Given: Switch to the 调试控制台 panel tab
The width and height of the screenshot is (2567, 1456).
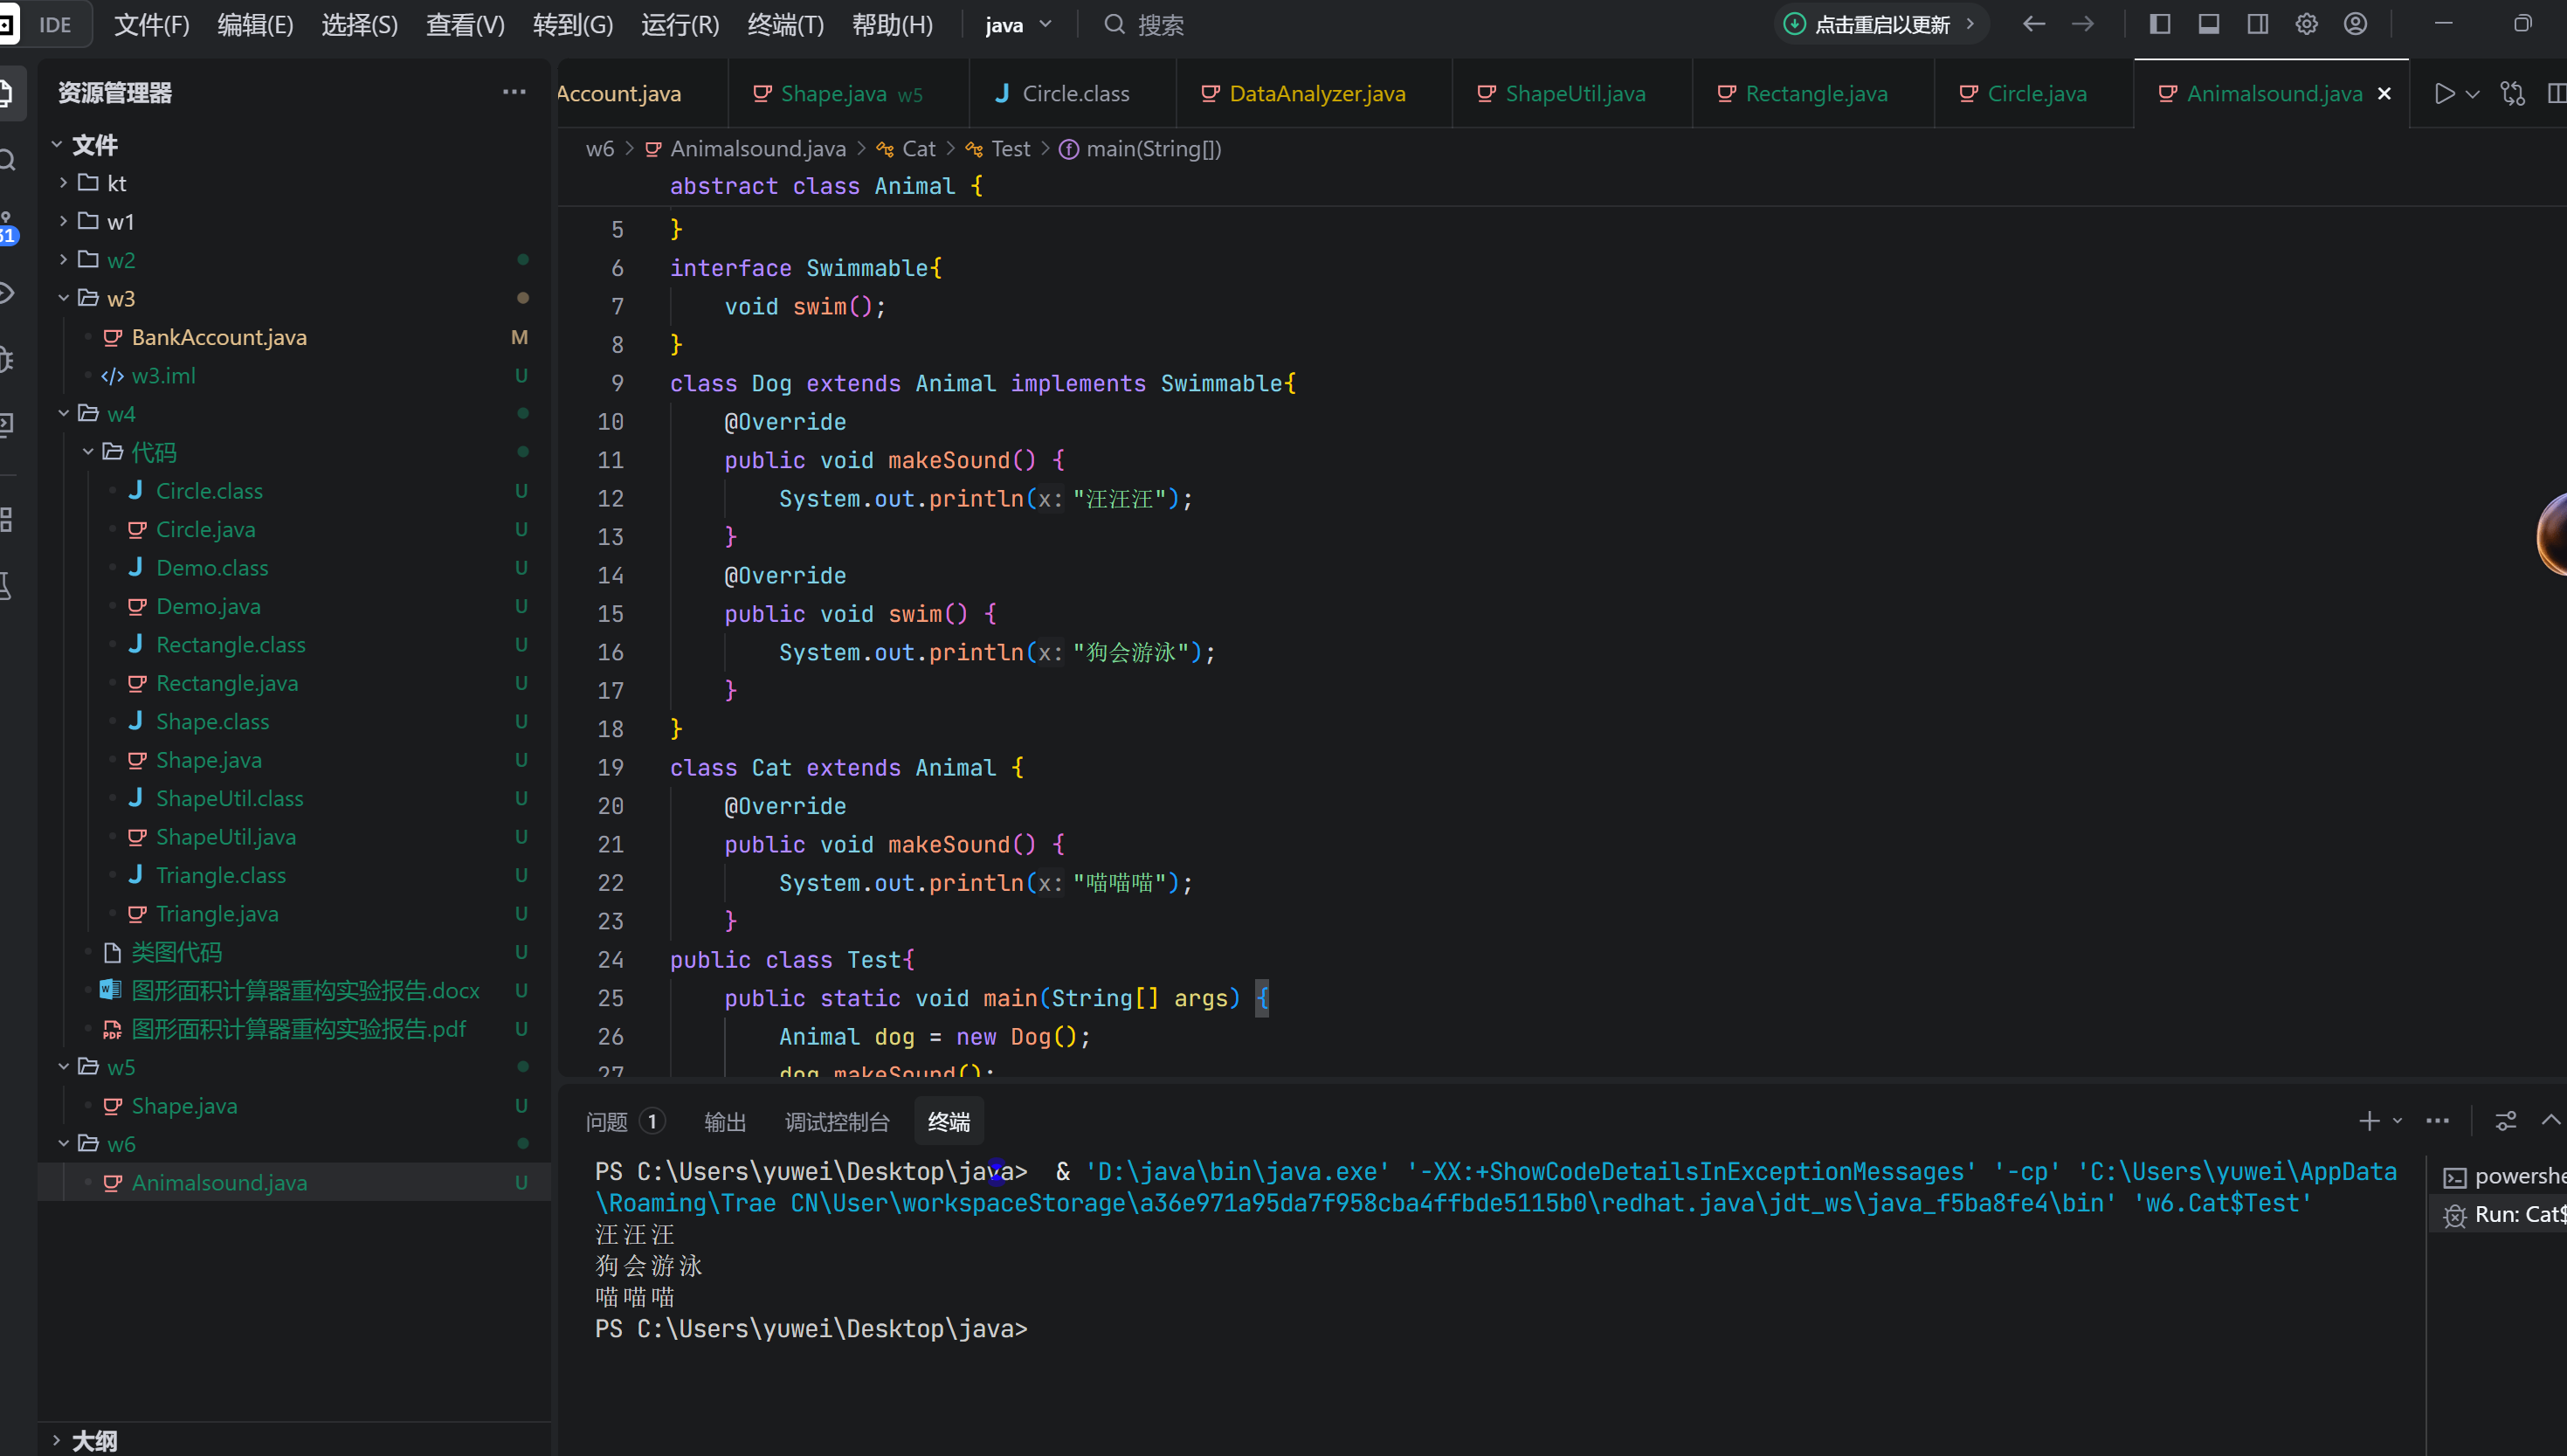Looking at the screenshot, I should tap(837, 1122).
